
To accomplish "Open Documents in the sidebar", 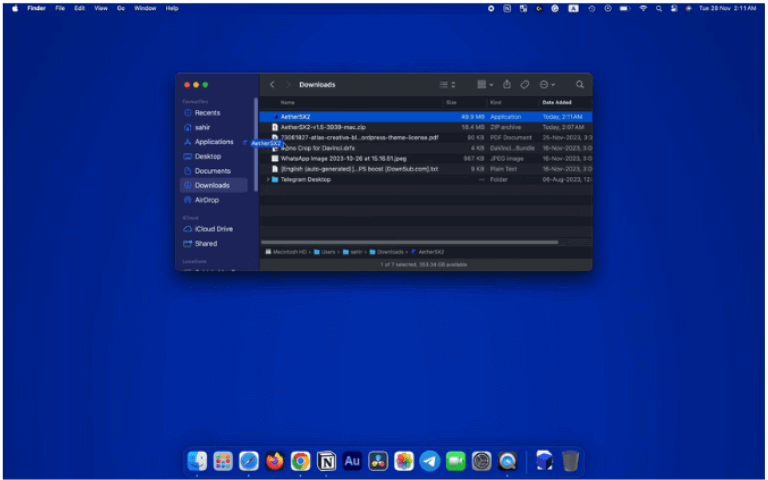I will click(214, 171).
